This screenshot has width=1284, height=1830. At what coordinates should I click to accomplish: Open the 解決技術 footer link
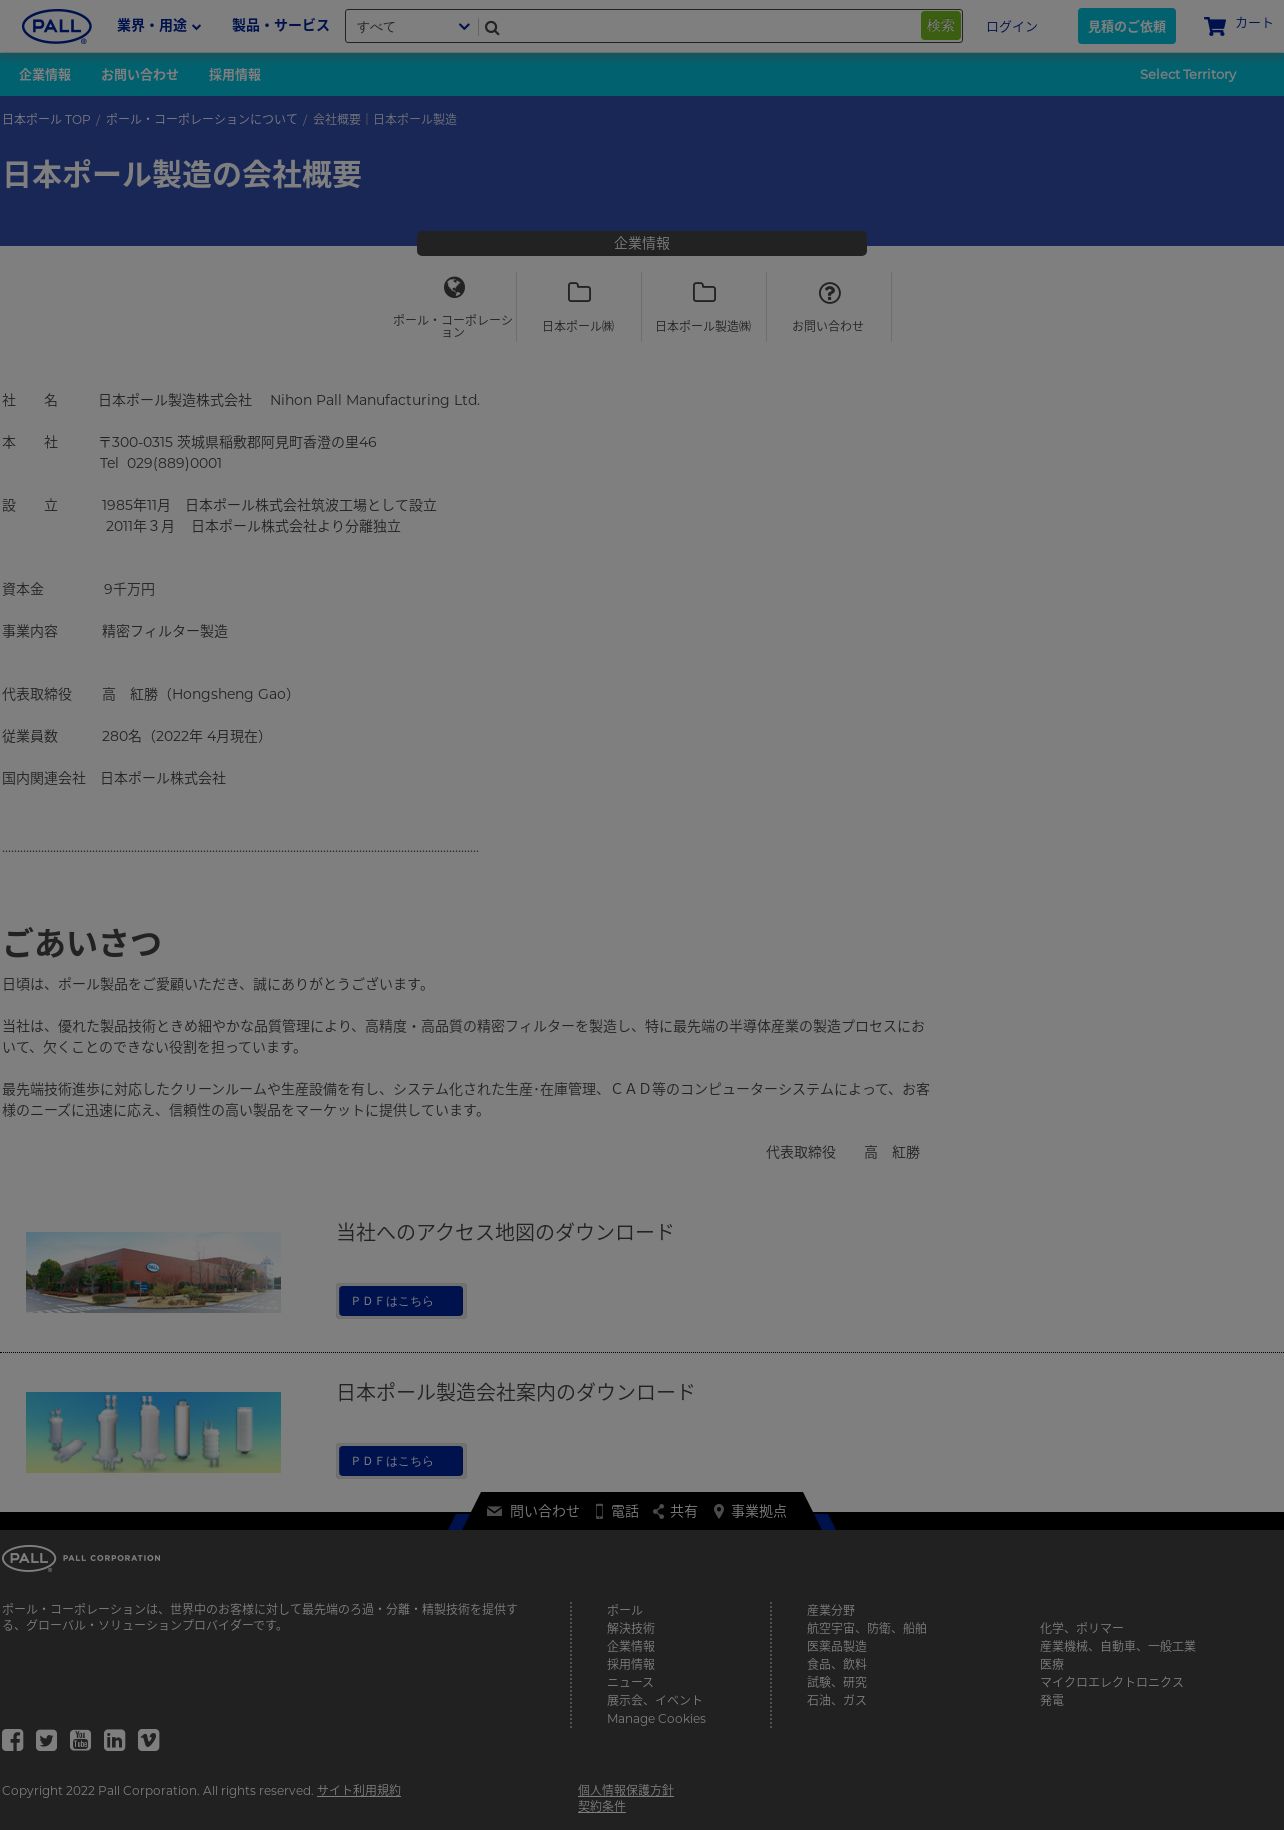click(631, 1628)
